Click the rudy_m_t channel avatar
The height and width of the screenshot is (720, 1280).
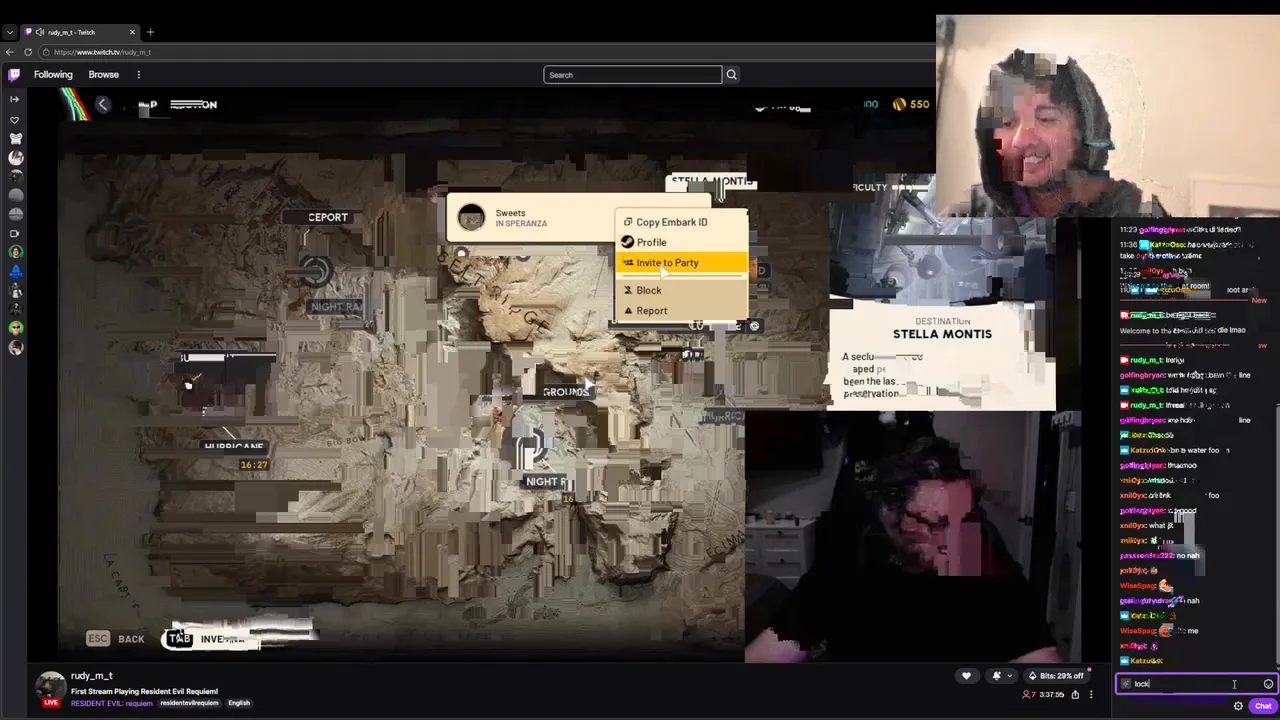pyautogui.click(x=50, y=685)
